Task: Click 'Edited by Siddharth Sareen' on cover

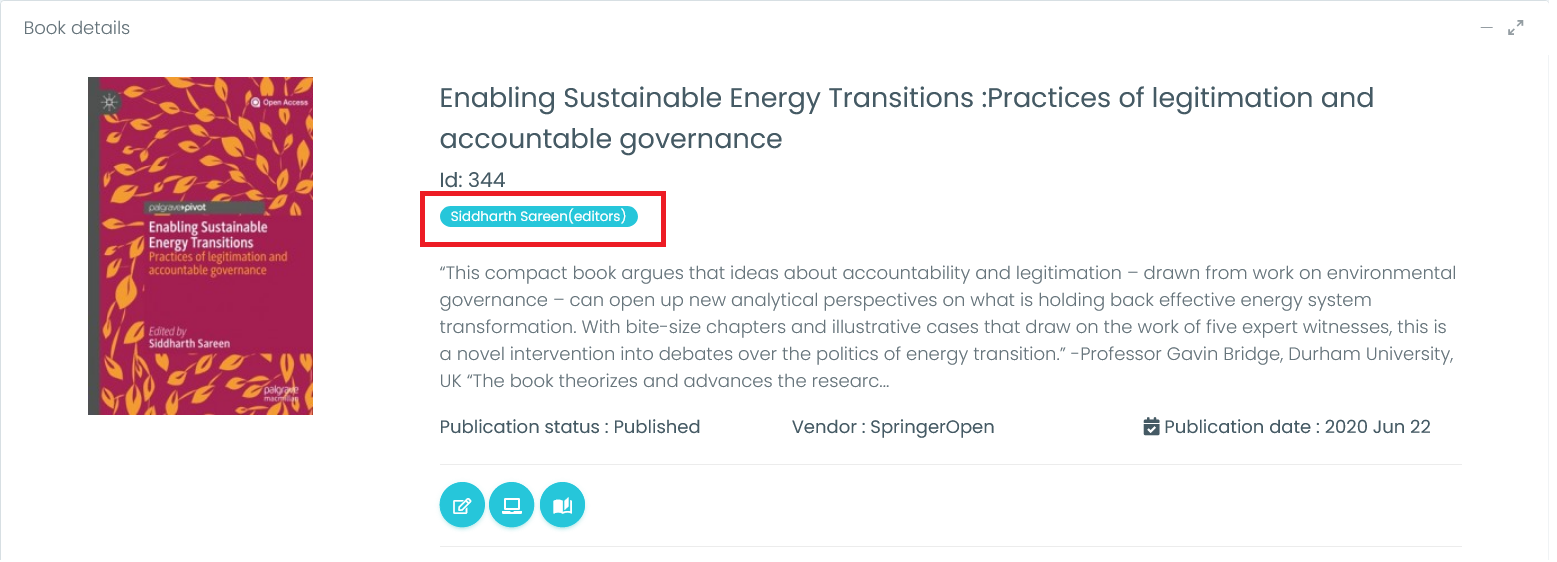Action: pos(188,337)
